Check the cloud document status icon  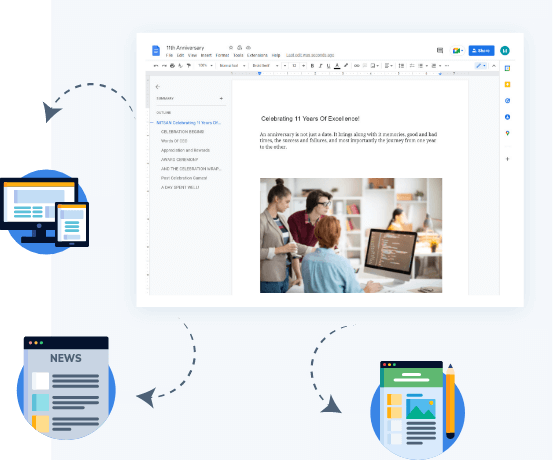(x=248, y=48)
